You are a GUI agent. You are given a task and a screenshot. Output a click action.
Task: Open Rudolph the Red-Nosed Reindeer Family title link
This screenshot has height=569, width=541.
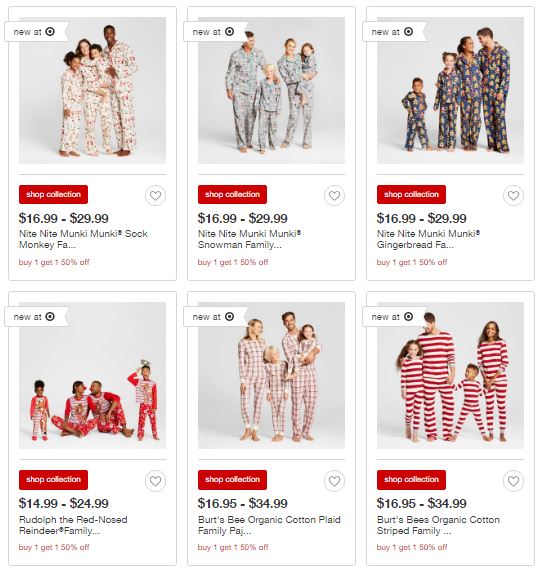click(73, 525)
